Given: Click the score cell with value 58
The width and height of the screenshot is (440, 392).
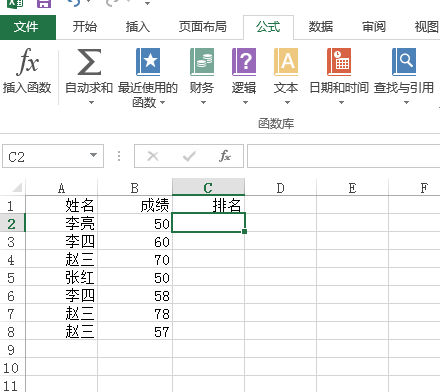Looking at the screenshot, I should pos(135,295).
